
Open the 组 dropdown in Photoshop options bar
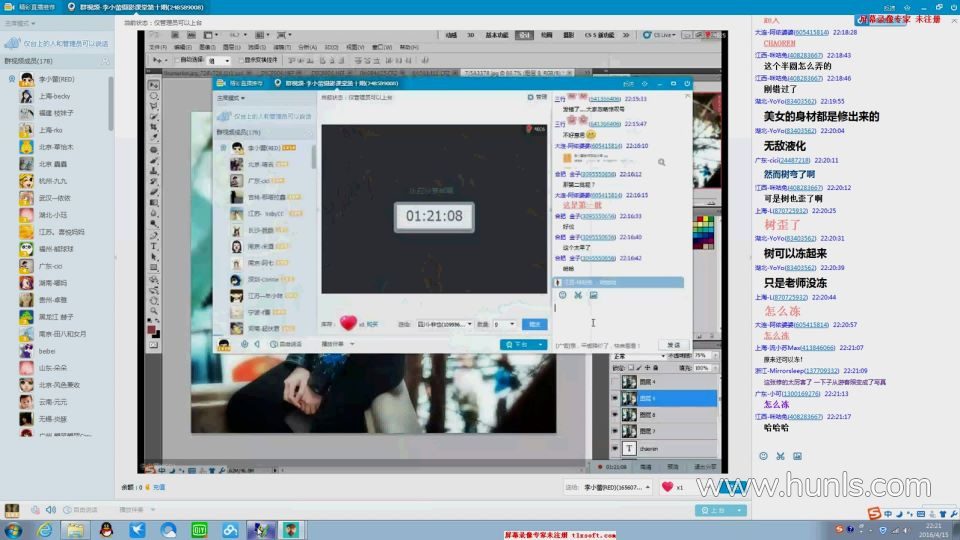219,61
